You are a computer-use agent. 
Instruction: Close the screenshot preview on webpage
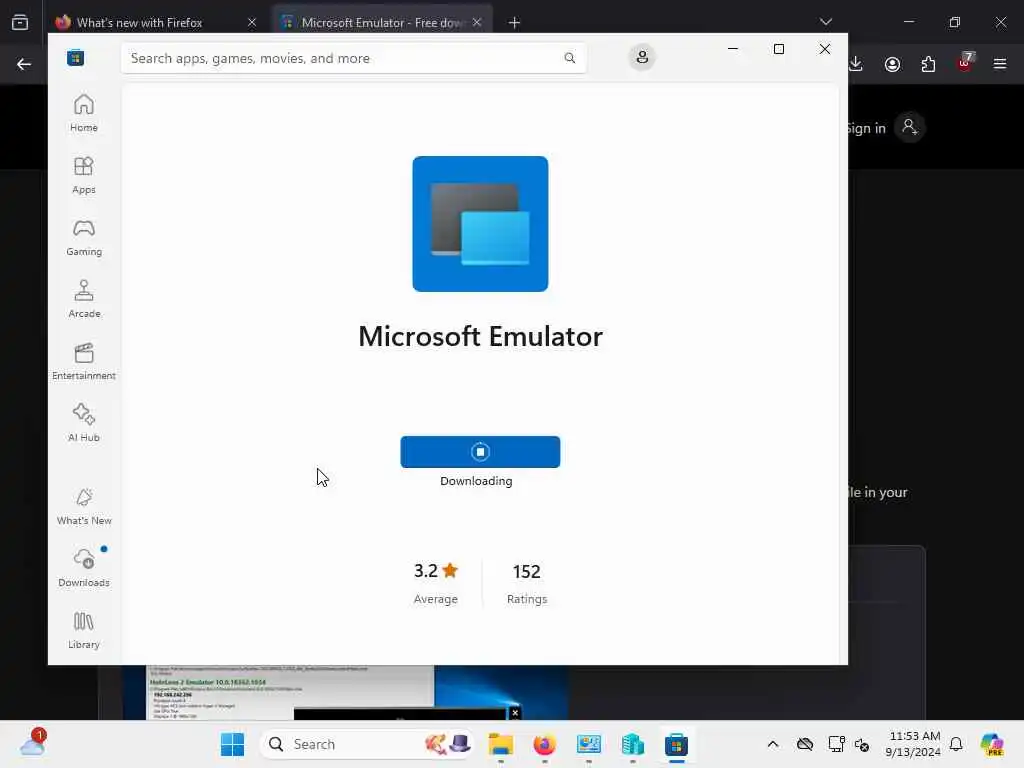[515, 712]
